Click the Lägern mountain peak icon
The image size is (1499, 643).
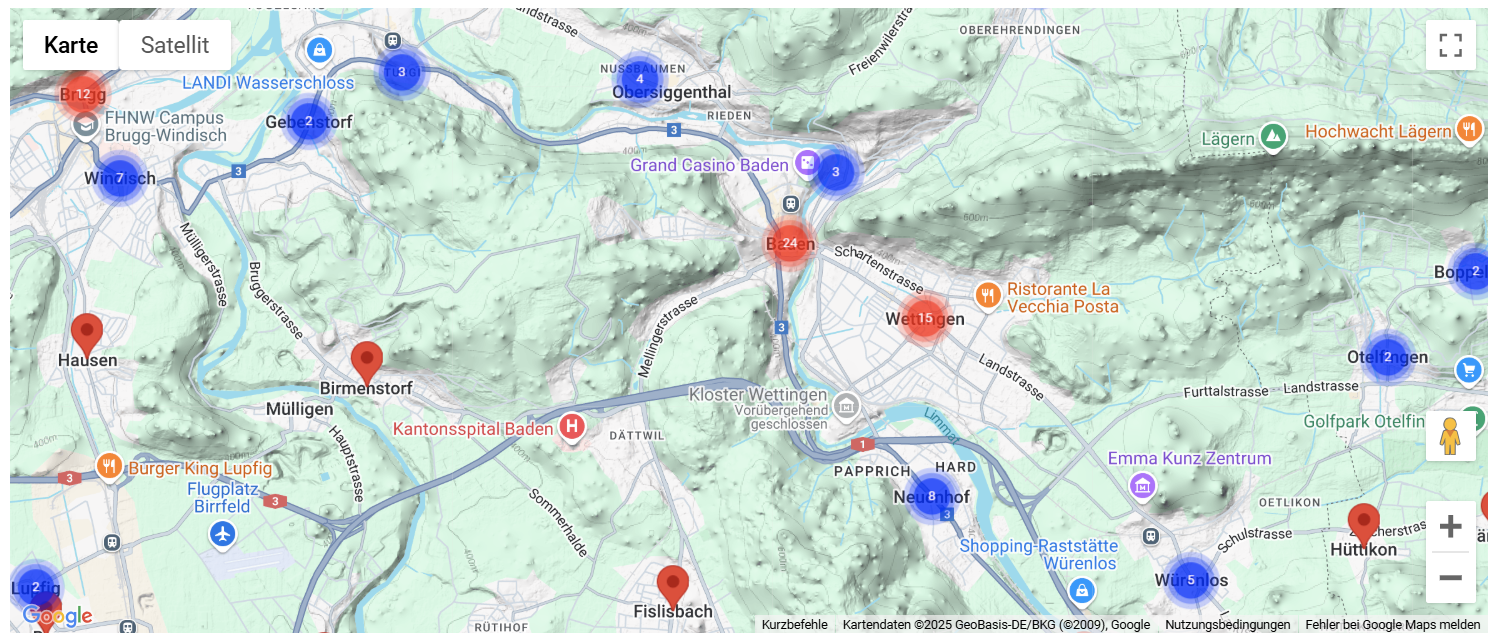pos(1273,136)
